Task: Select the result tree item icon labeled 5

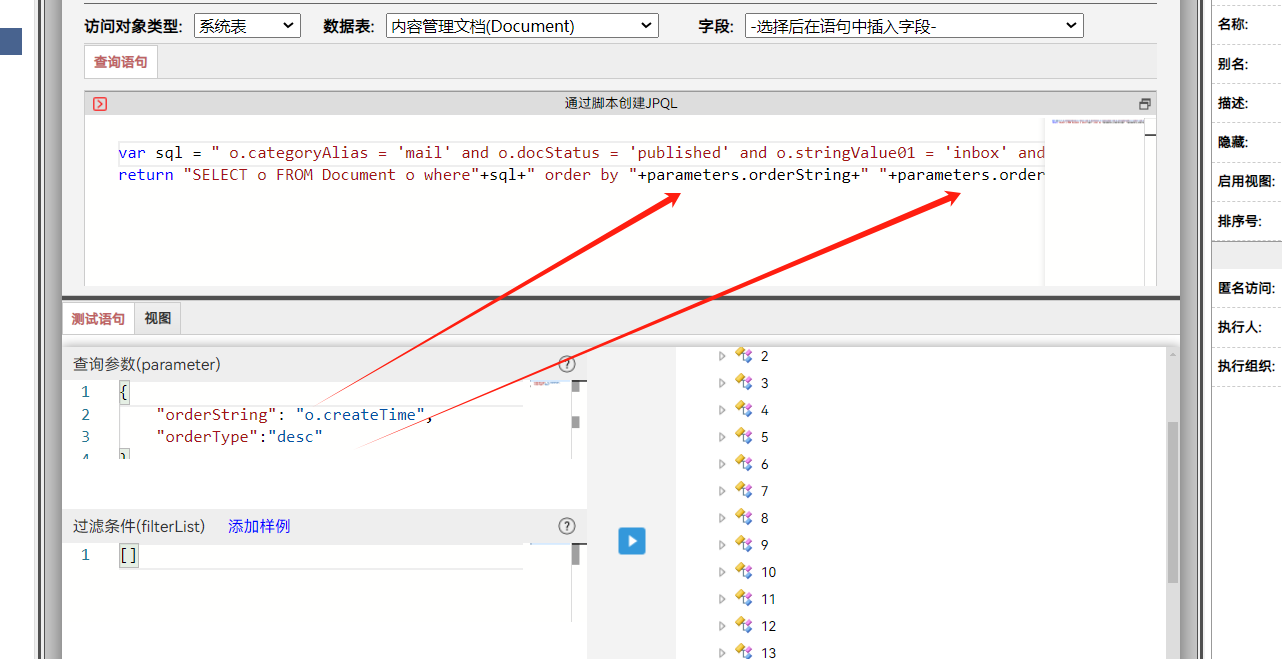Action: coord(744,436)
